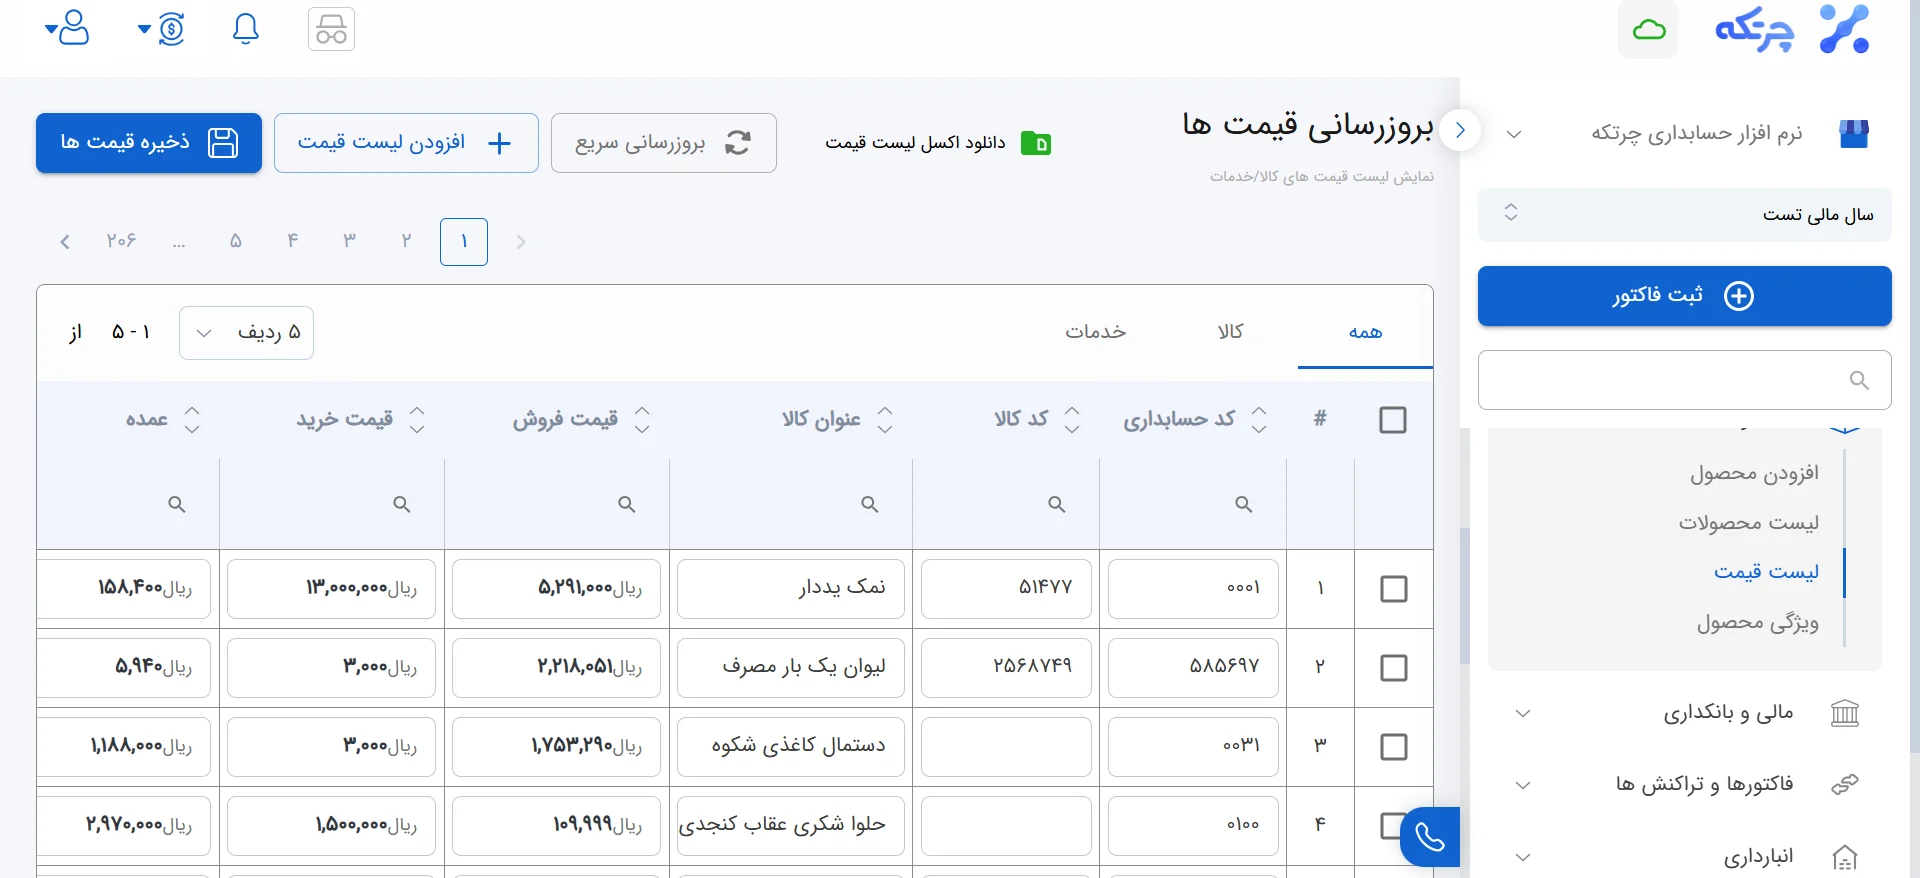This screenshot has height=878, width=1920.
Task: Click search icon under کد کالا column
Action: tap(1056, 504)
